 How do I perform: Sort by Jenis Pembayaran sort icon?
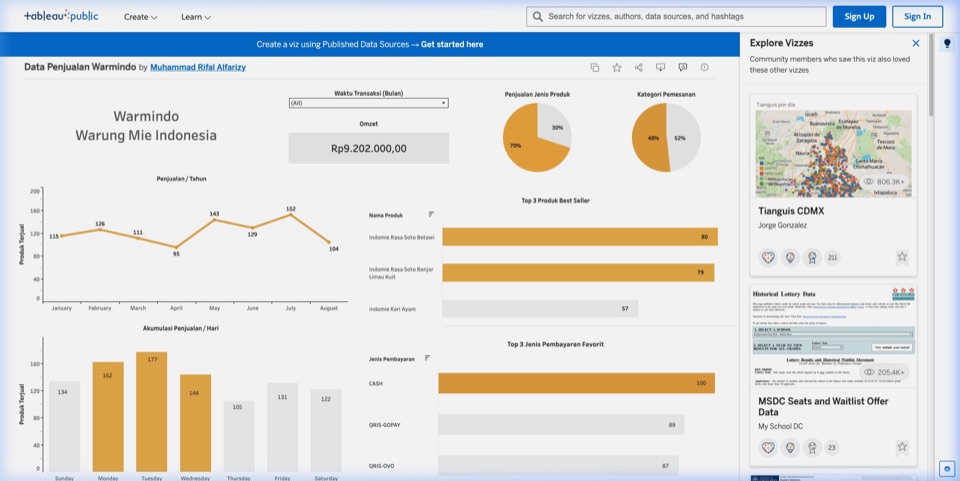[x=427, y=358]
